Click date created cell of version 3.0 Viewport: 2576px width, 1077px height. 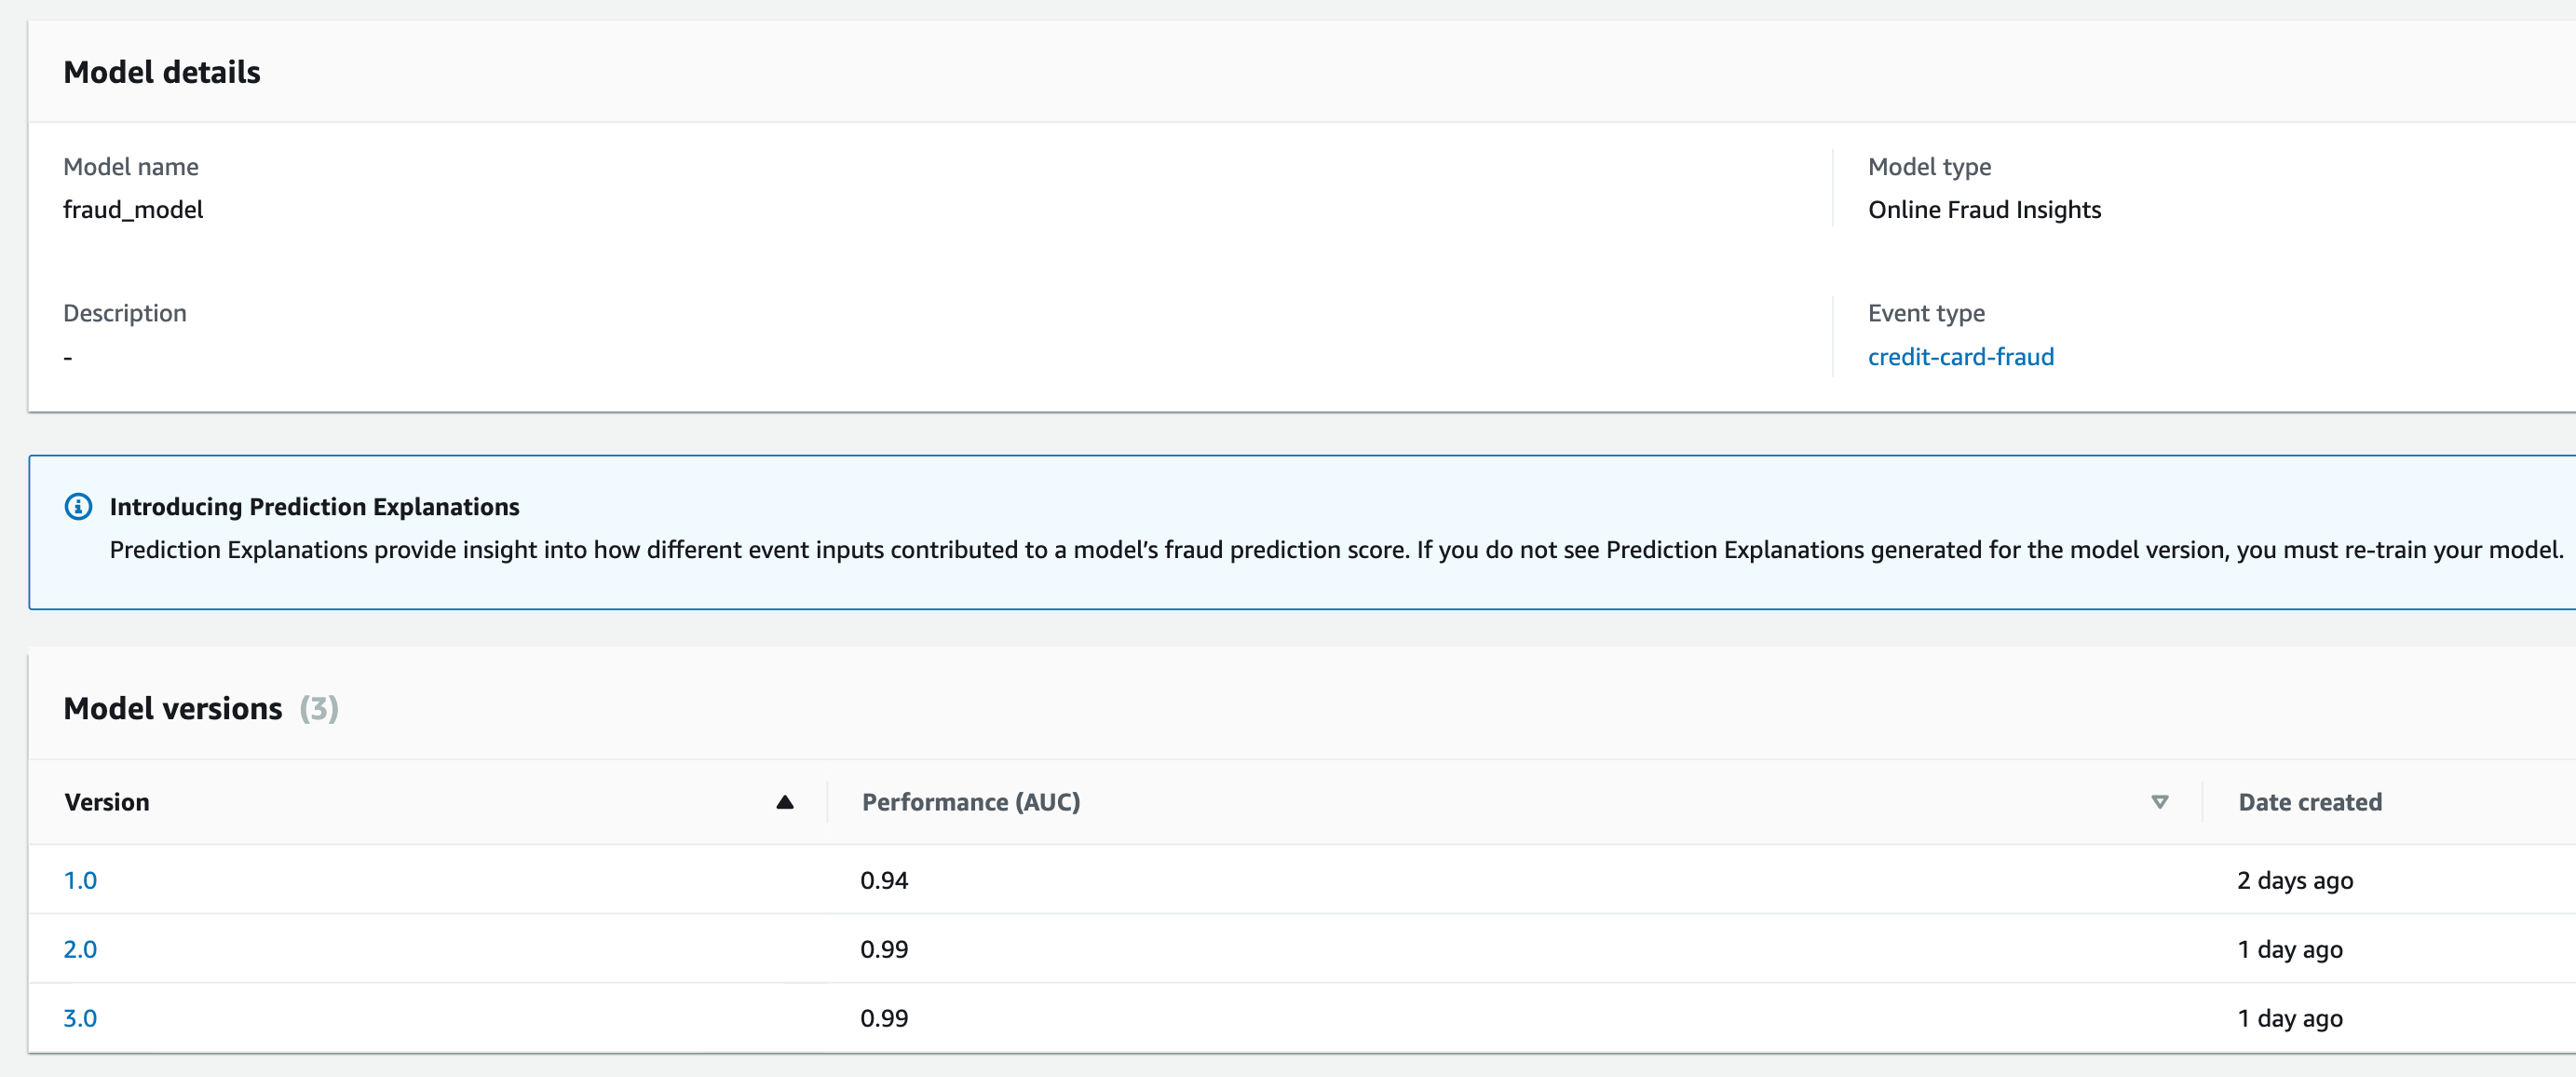pos(2289,1018)
